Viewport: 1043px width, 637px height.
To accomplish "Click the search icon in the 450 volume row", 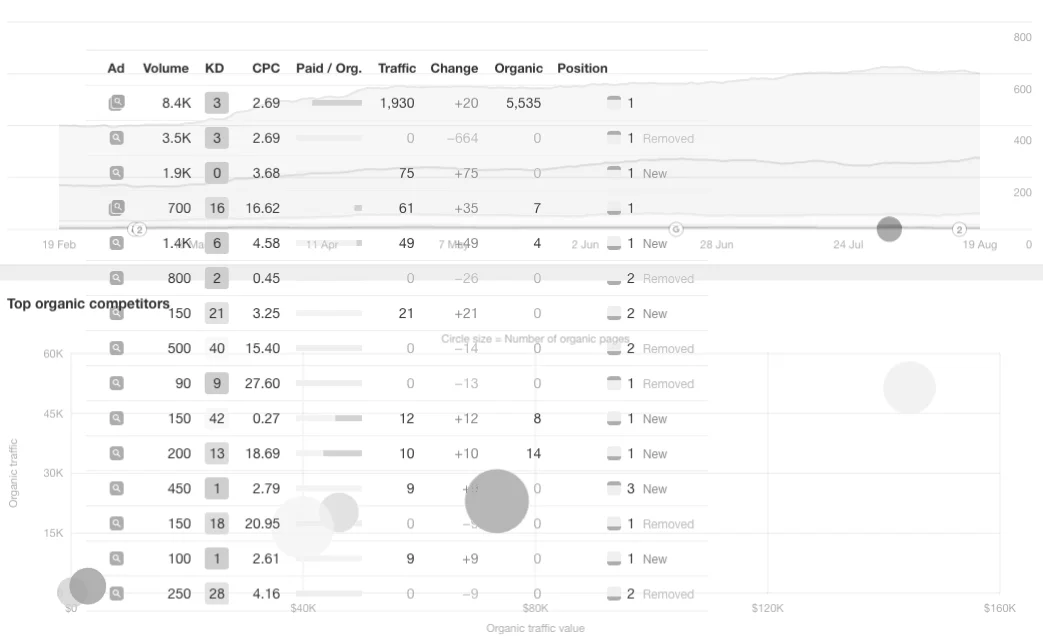I will click(x=116, y=488).
